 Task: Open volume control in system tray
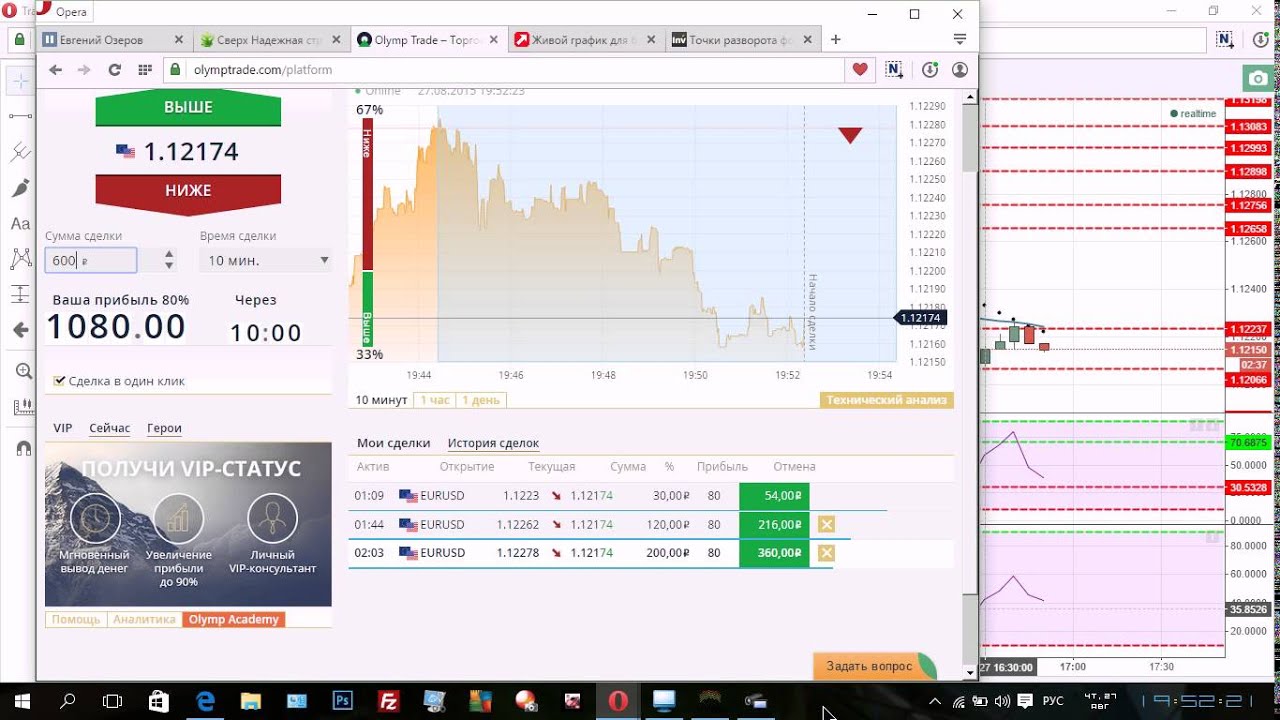point(1003,701)
